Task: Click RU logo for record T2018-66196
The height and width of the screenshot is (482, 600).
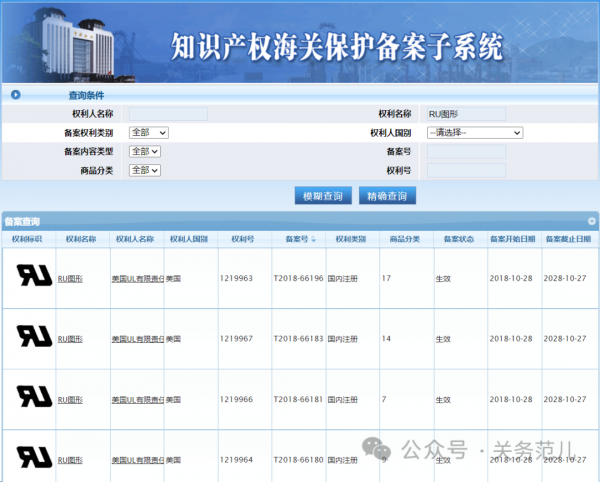Action: 34,277
